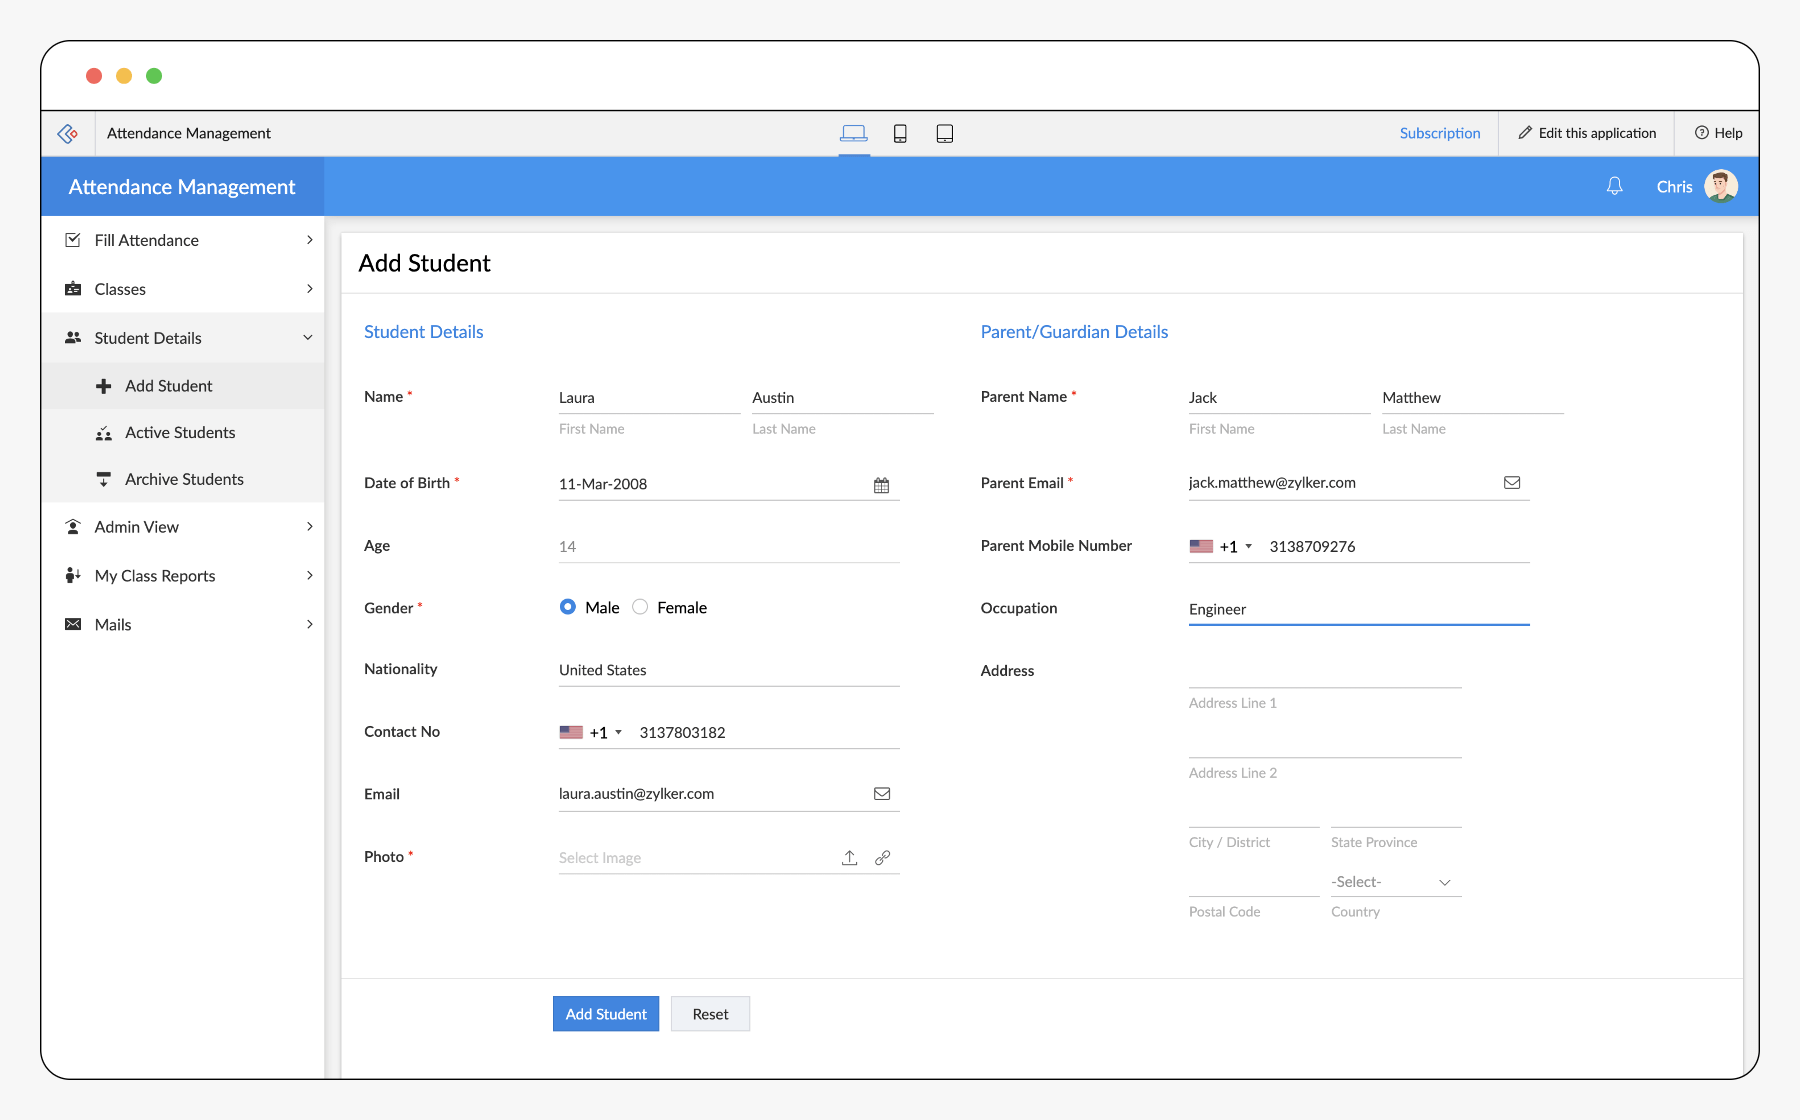Click Chris's profile avatar

point(1720,187)
